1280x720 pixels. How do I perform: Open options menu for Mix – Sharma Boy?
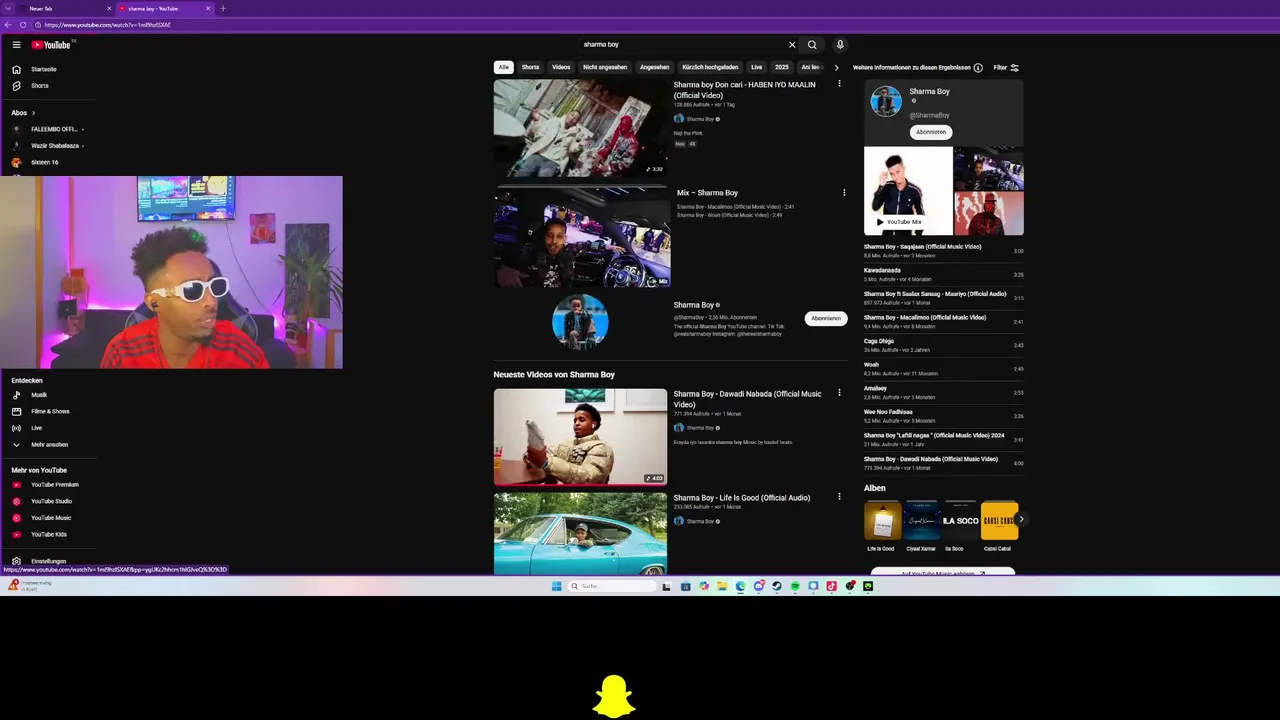[x=844, y=193]
